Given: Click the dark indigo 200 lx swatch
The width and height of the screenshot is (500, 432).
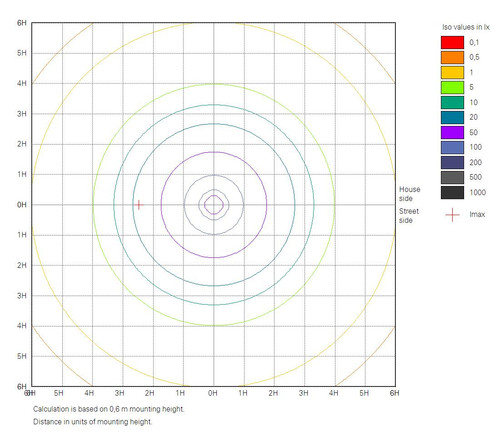Looking at the screenshot, I should pos(452,162).
